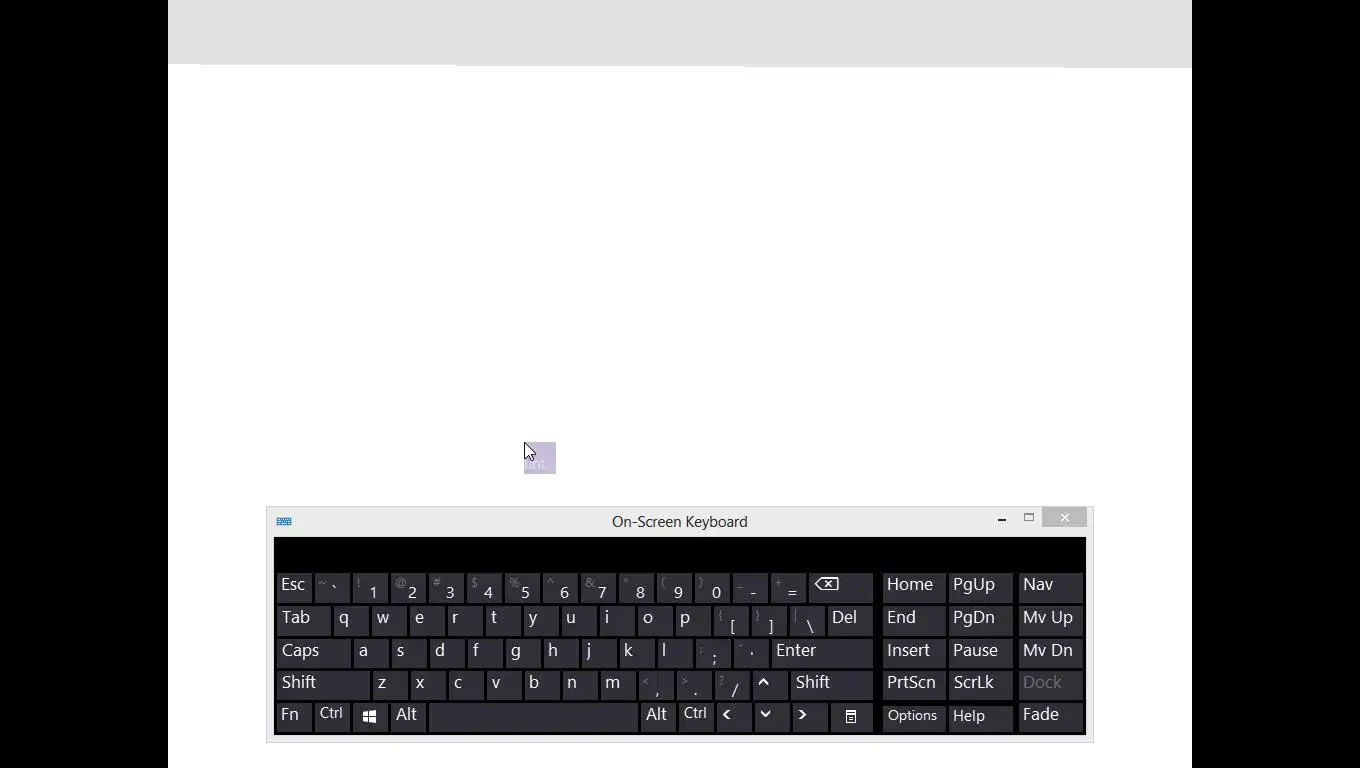Toggle the left Shift key
Viewport: 1360px width, 768px height.
pyautogui.click(x=323, y=684)
